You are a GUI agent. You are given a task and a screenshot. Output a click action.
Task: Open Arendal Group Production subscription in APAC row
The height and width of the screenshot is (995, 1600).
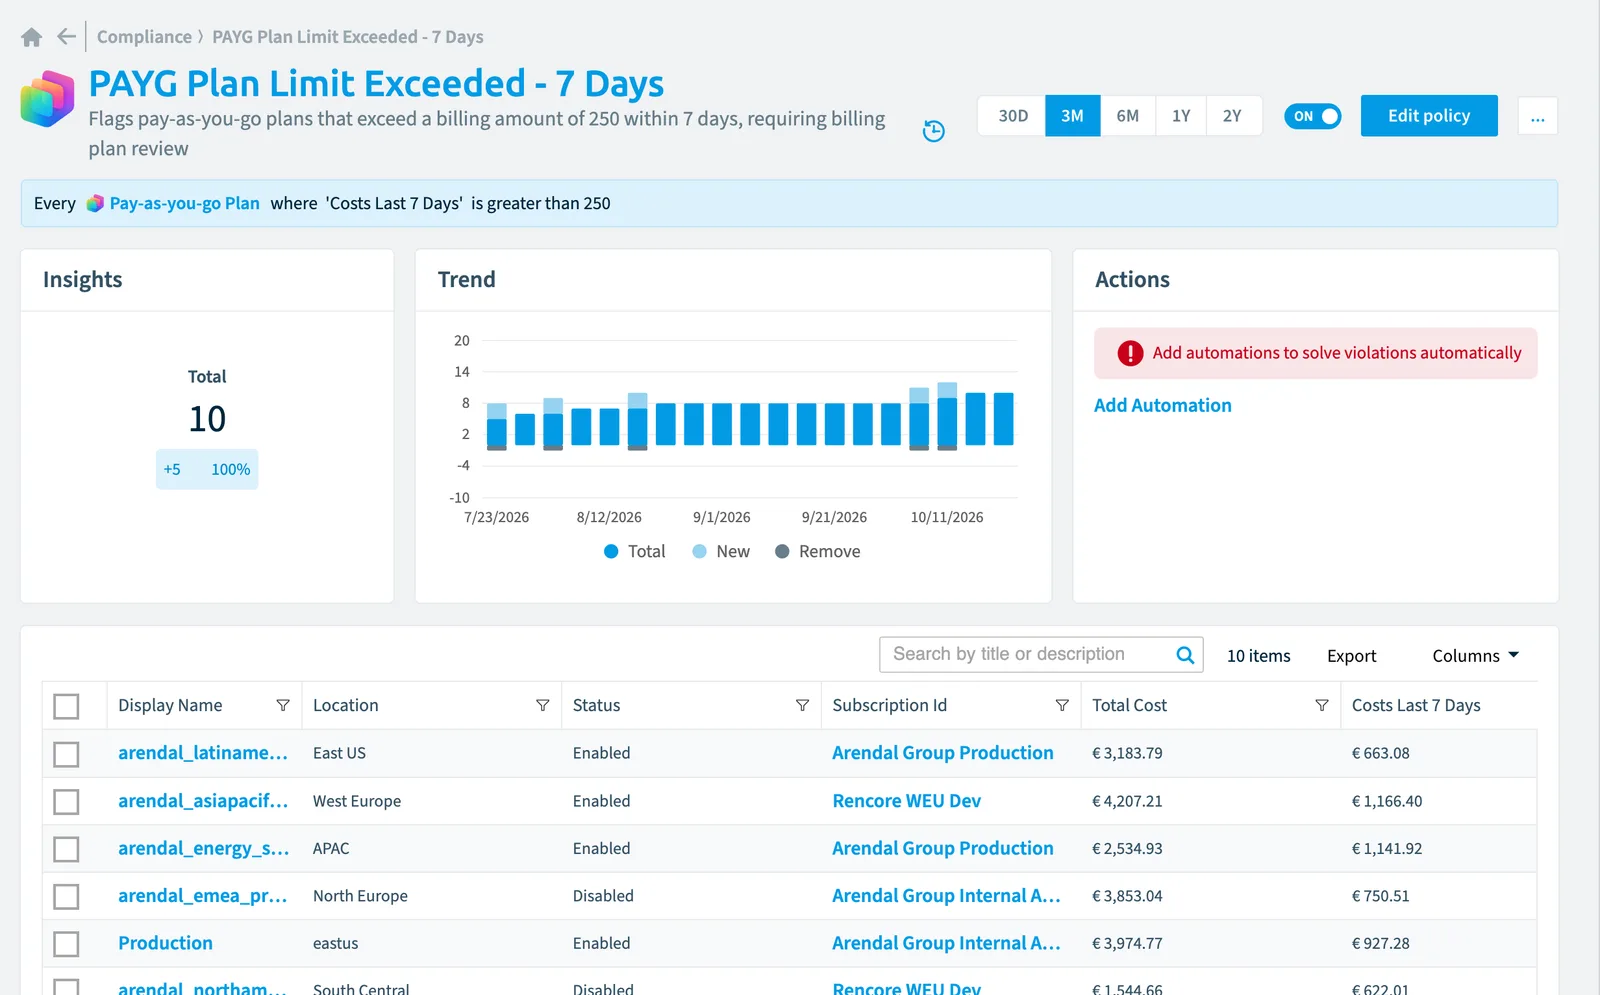943,848
